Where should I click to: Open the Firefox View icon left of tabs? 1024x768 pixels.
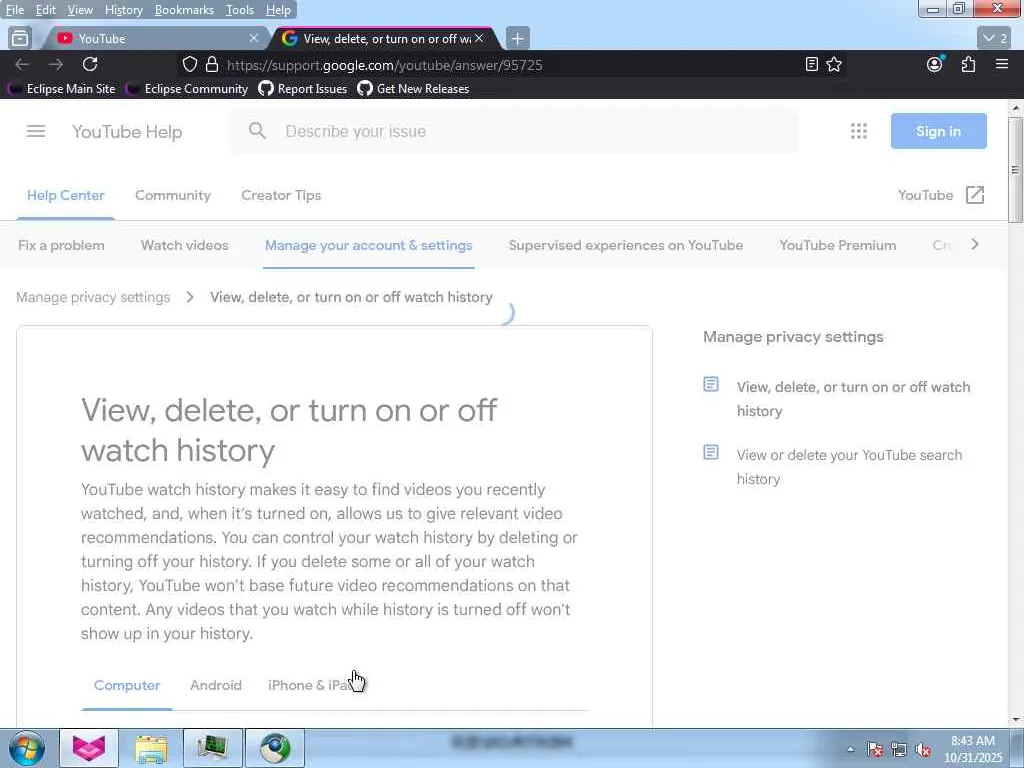tap(20, 39)
